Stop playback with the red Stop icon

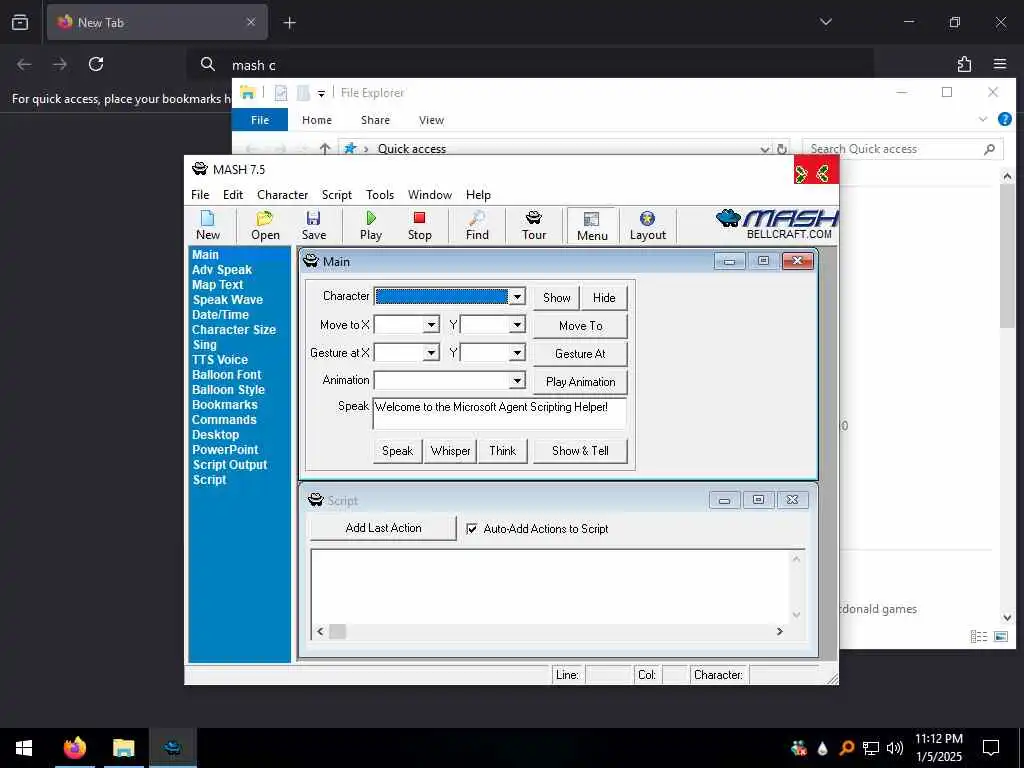pos(419,225)
